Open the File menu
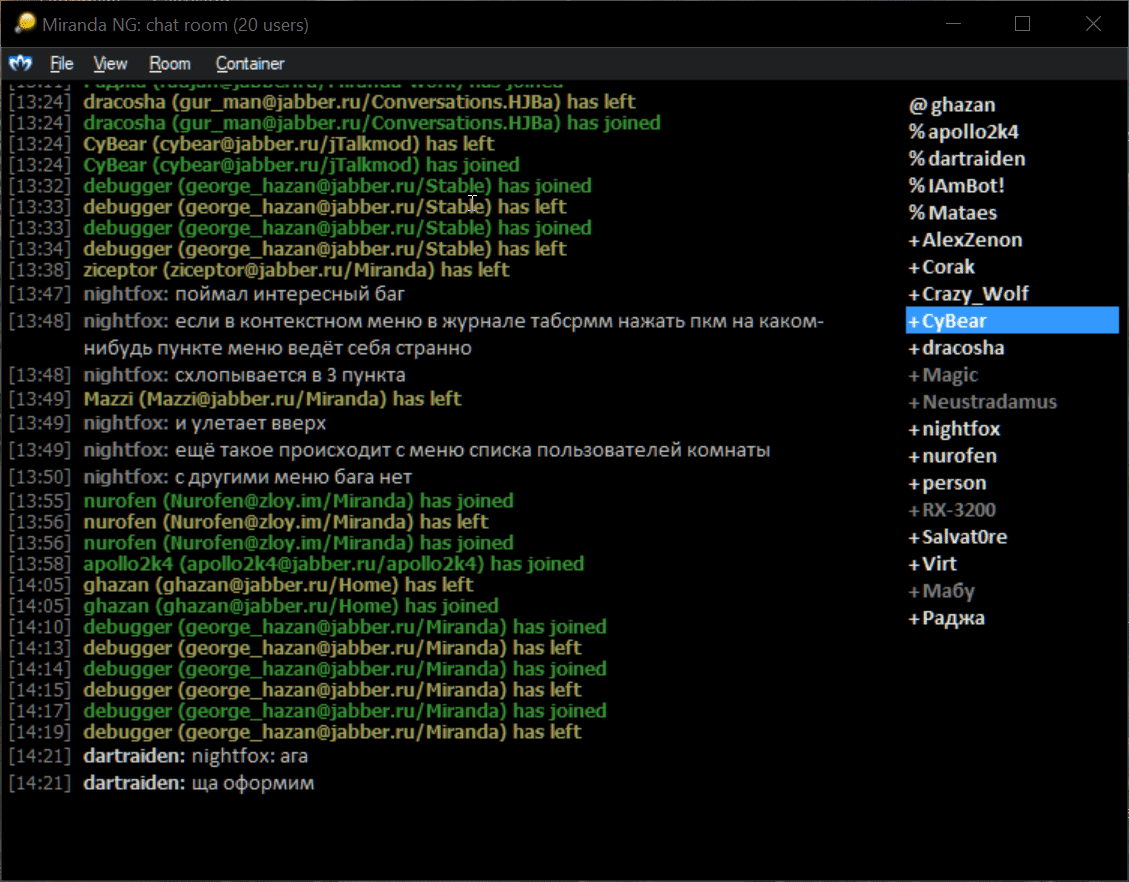The height and width of the screenshot is (882, 1129). click(61, 63)
